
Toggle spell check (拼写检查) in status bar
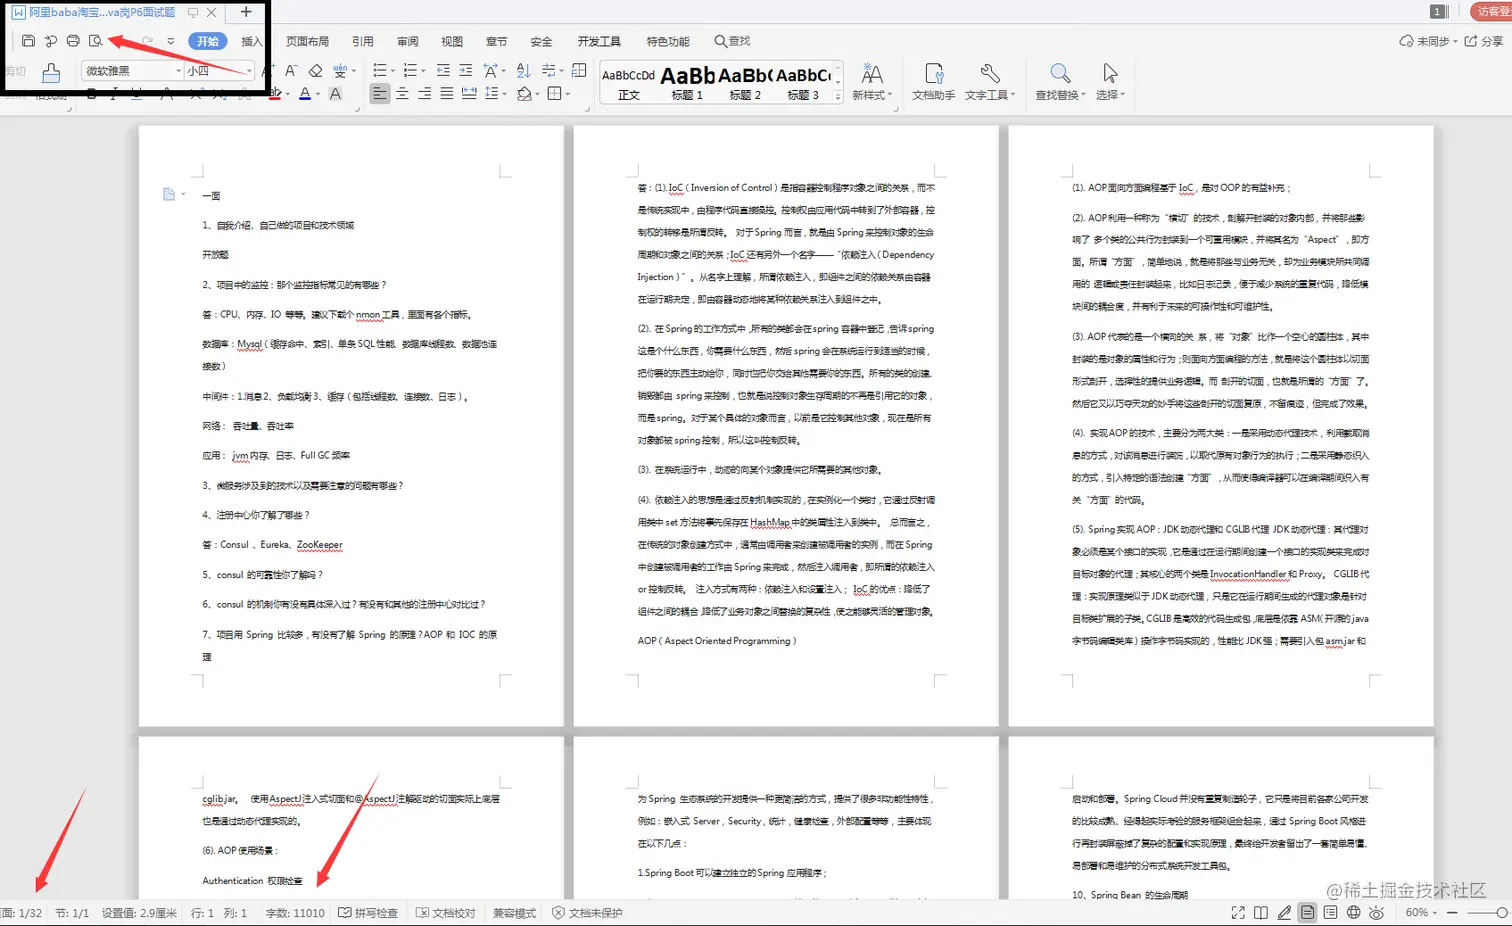pos(368,913)
